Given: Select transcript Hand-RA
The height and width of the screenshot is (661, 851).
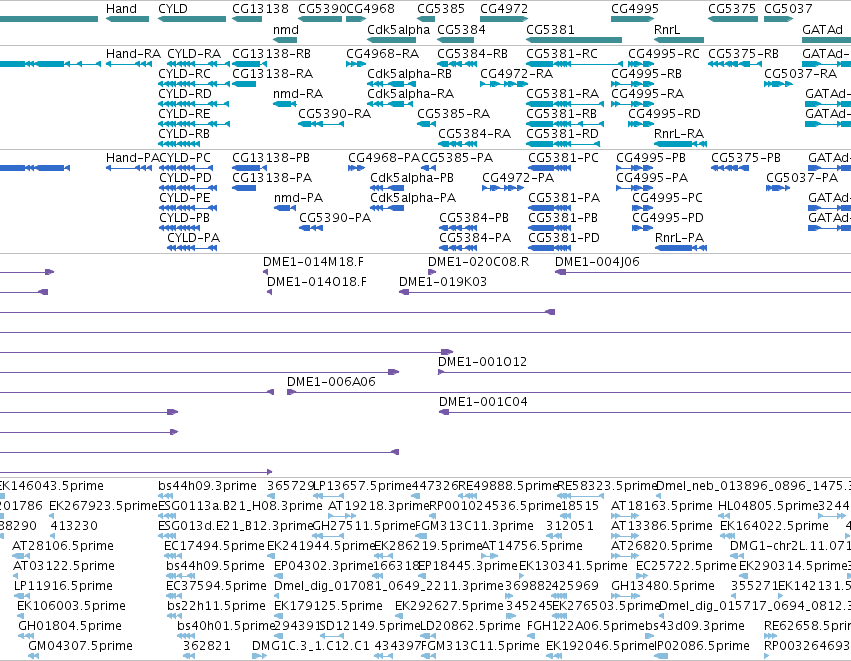Looking at the screenshot, I should tap(133, 54).
